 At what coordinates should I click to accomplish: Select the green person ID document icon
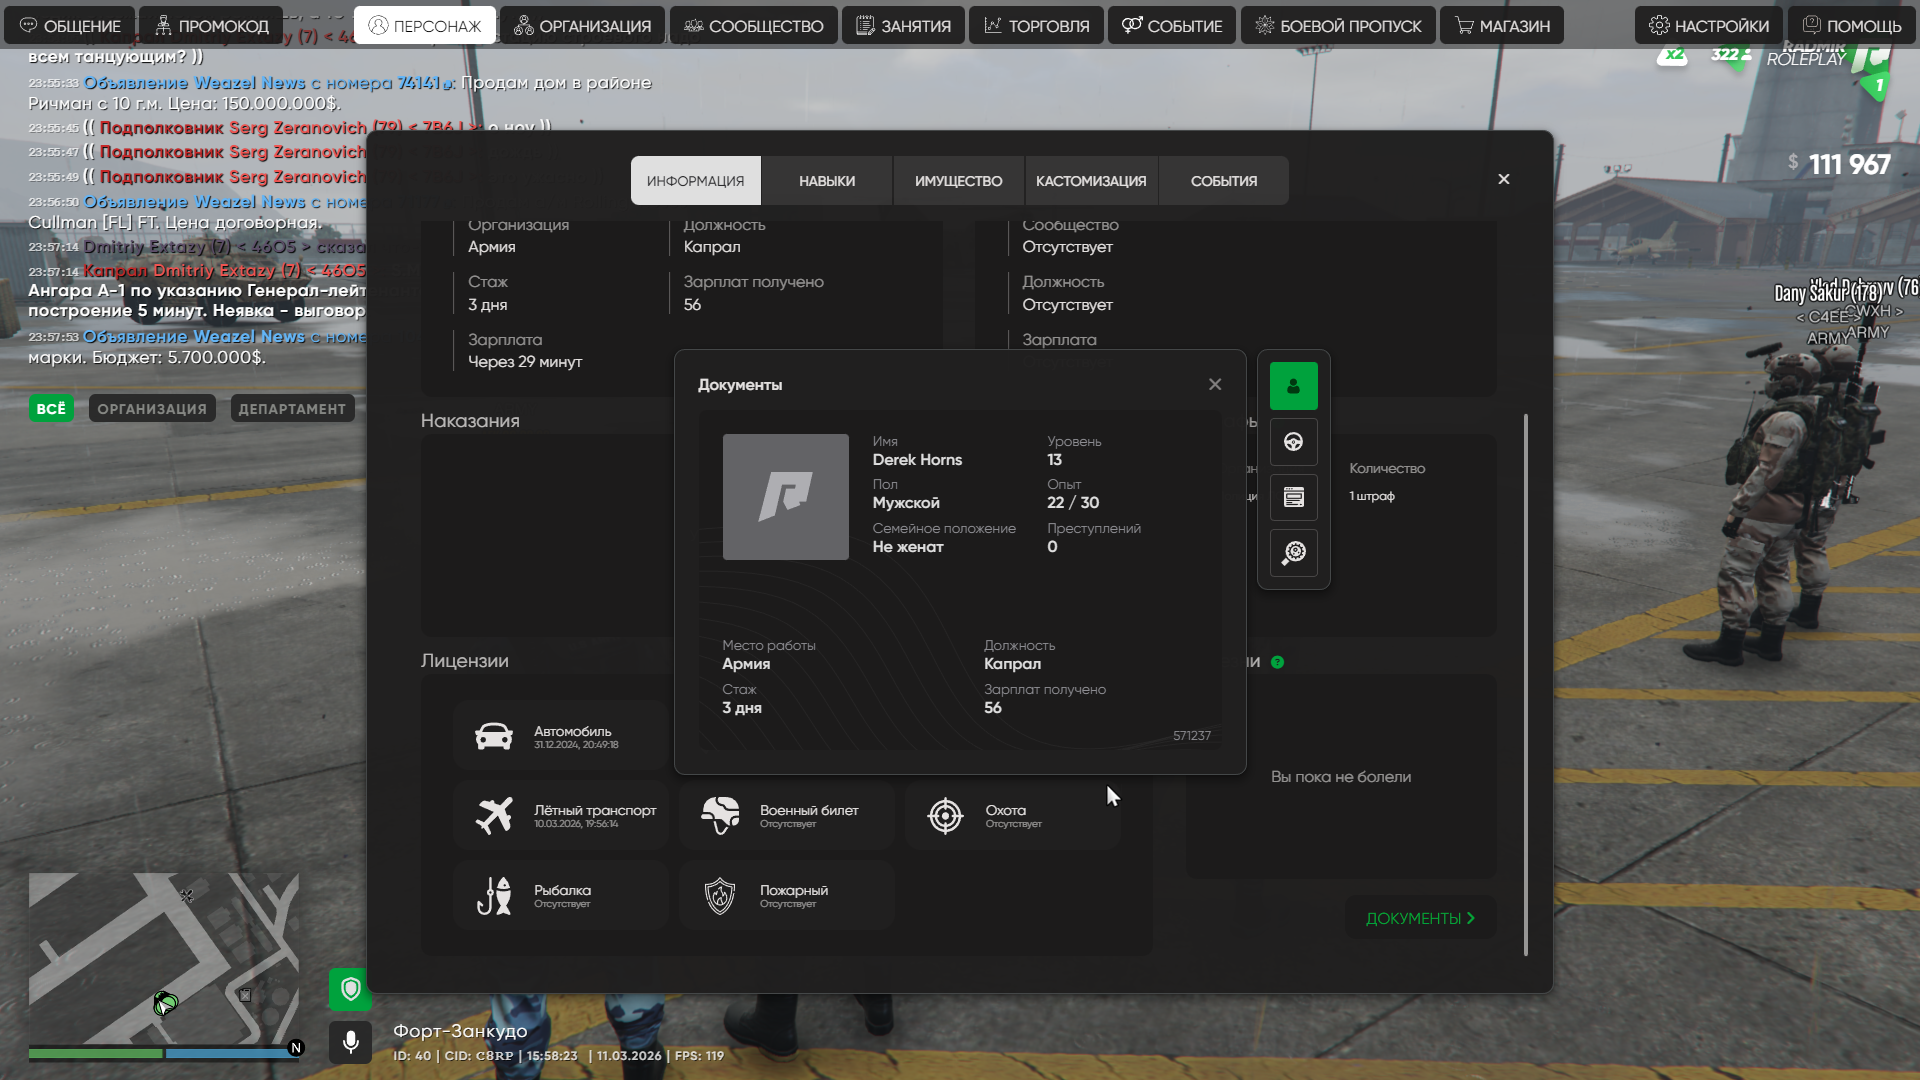coord(1293,386)
